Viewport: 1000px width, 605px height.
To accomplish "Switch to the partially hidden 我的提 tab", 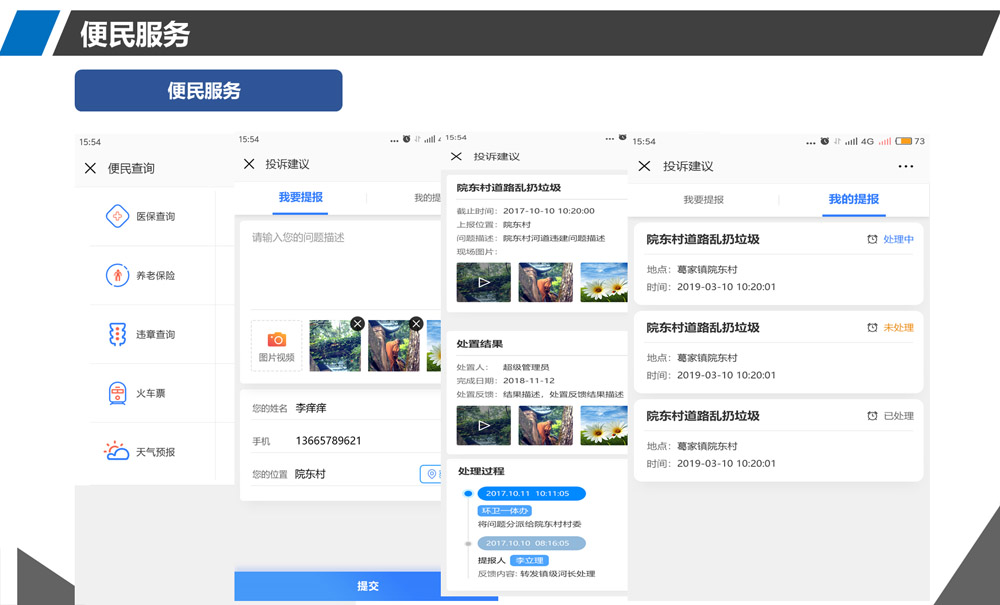I will coord(427,198).
